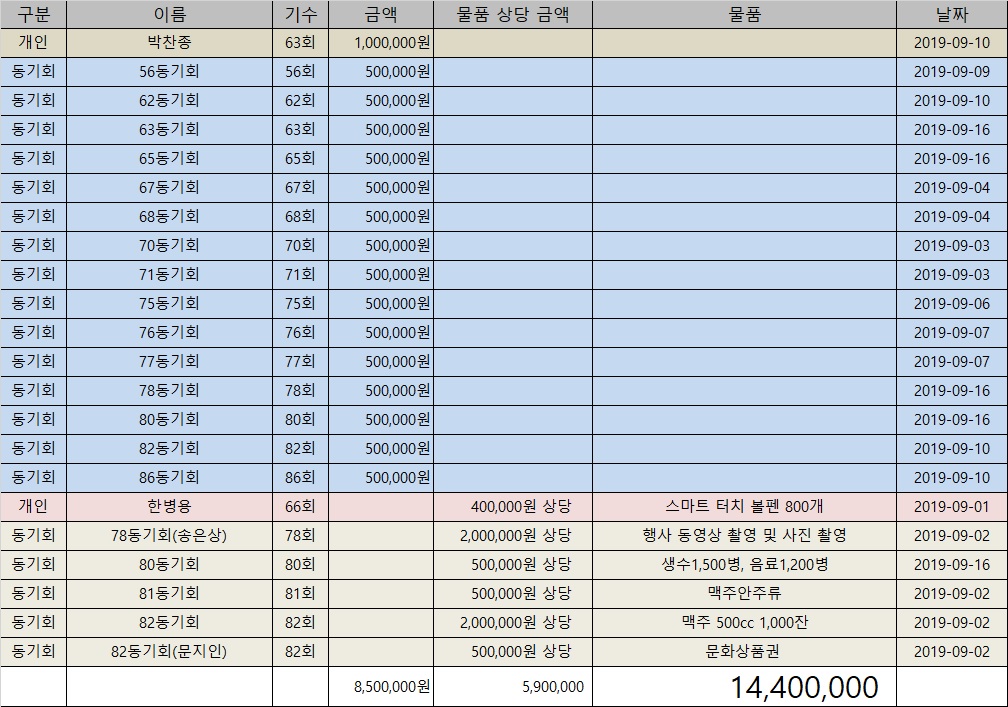Click the 구분 column header
Image resolution: width=1008 pixels, height=707 pixels.
coord(33,14)
